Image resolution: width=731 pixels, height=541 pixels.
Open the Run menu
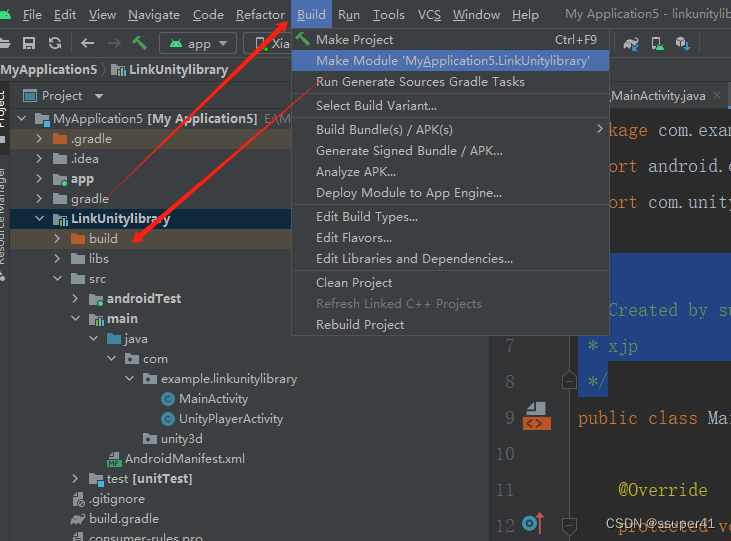pos(349,15)
